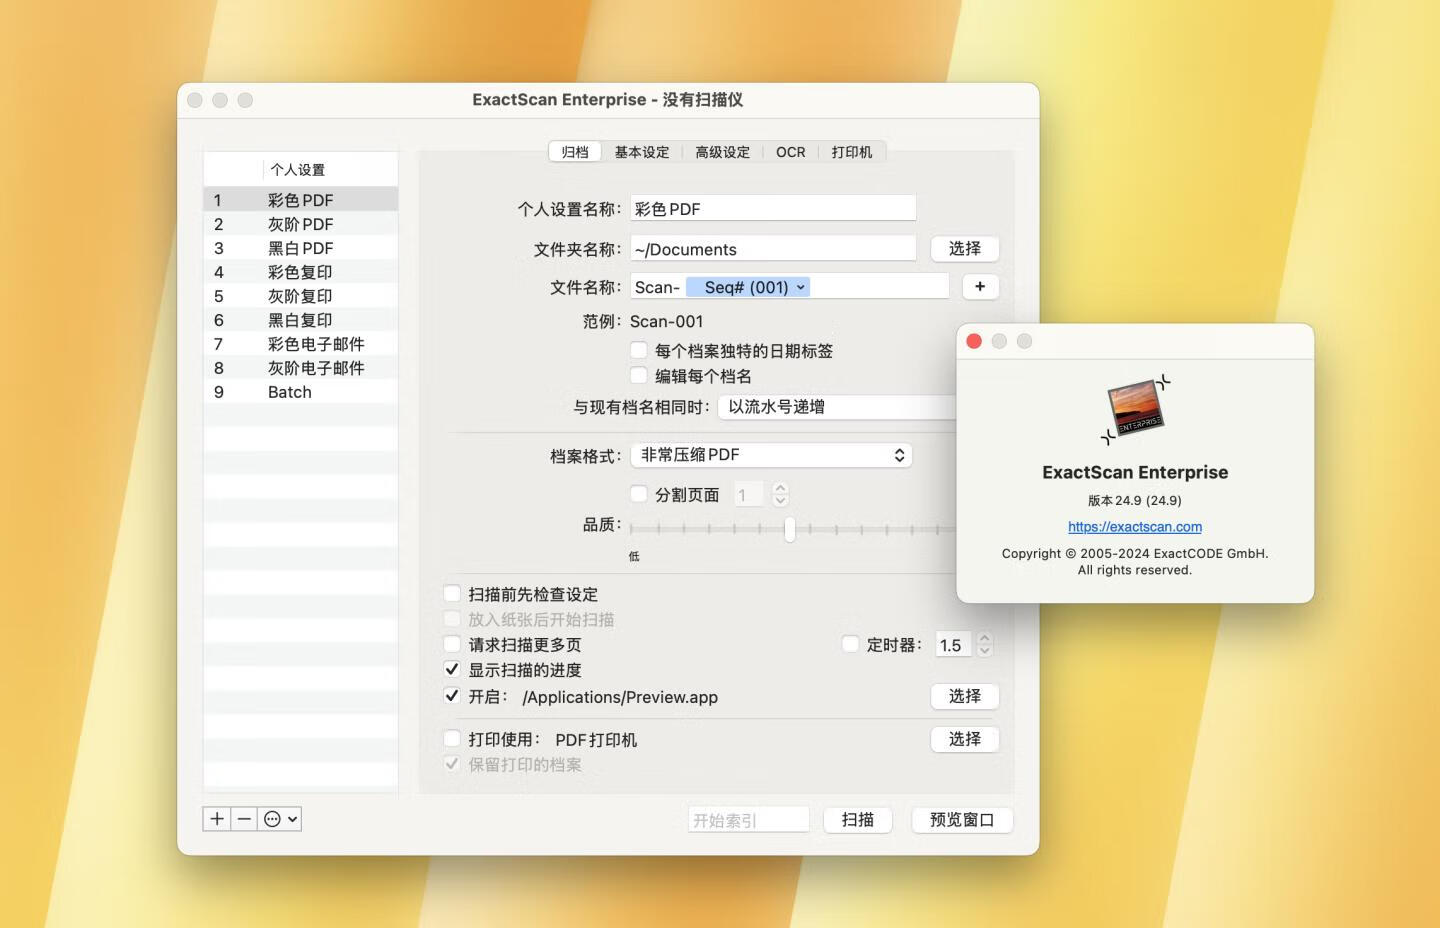Click the remove profile minus icon

point(244,819)
